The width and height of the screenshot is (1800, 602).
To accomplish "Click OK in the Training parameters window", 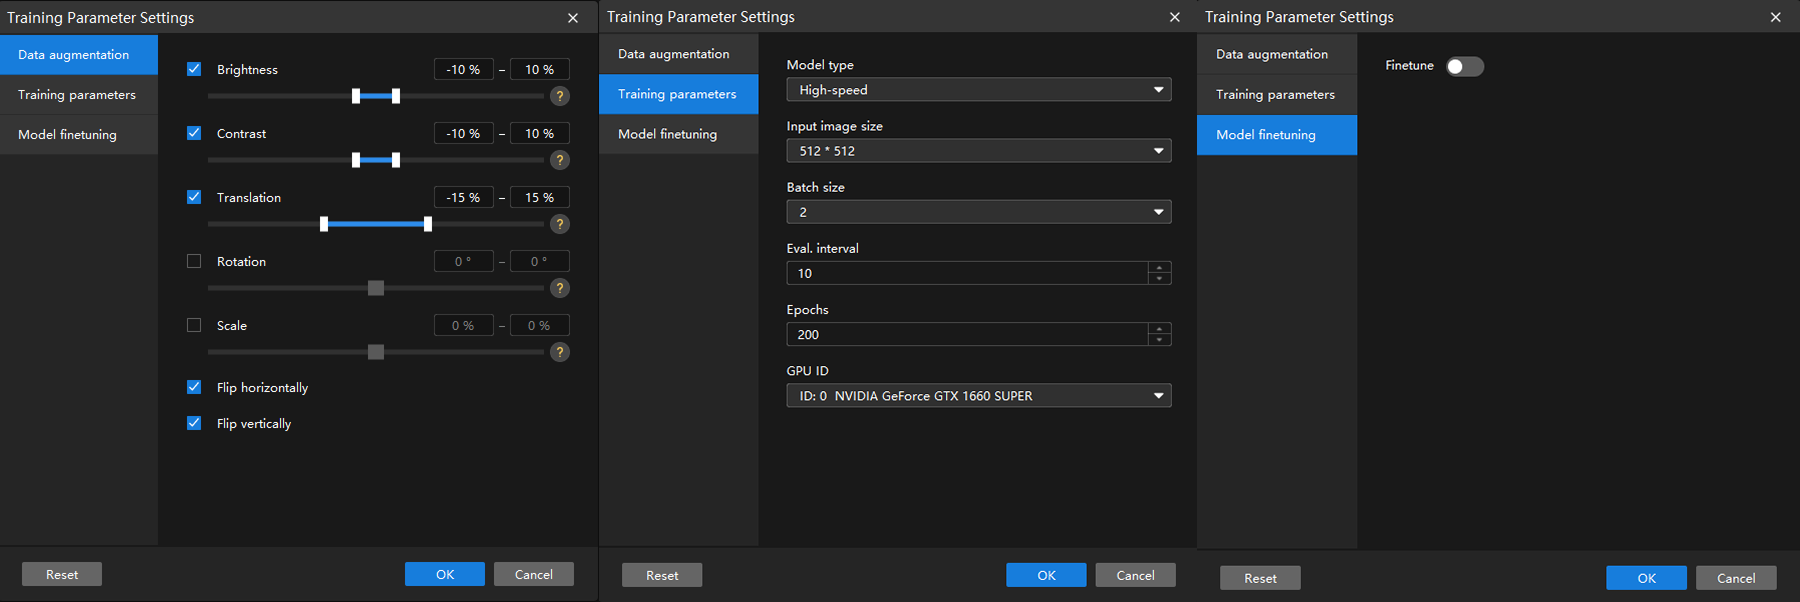I will [1046, 575].
